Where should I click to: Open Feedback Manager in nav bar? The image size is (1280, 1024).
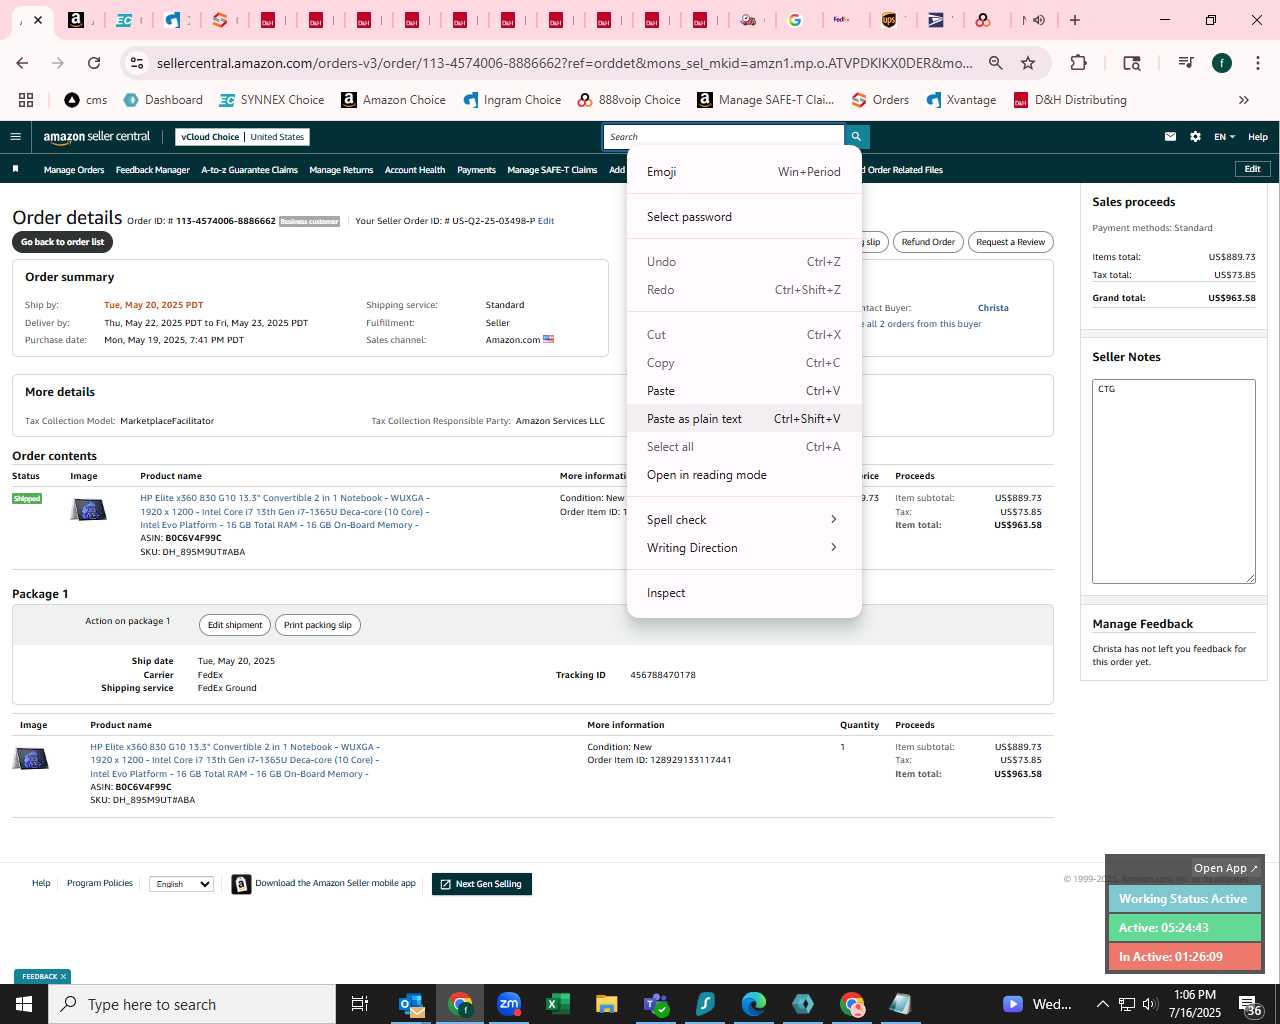click(x=153, y=170)
